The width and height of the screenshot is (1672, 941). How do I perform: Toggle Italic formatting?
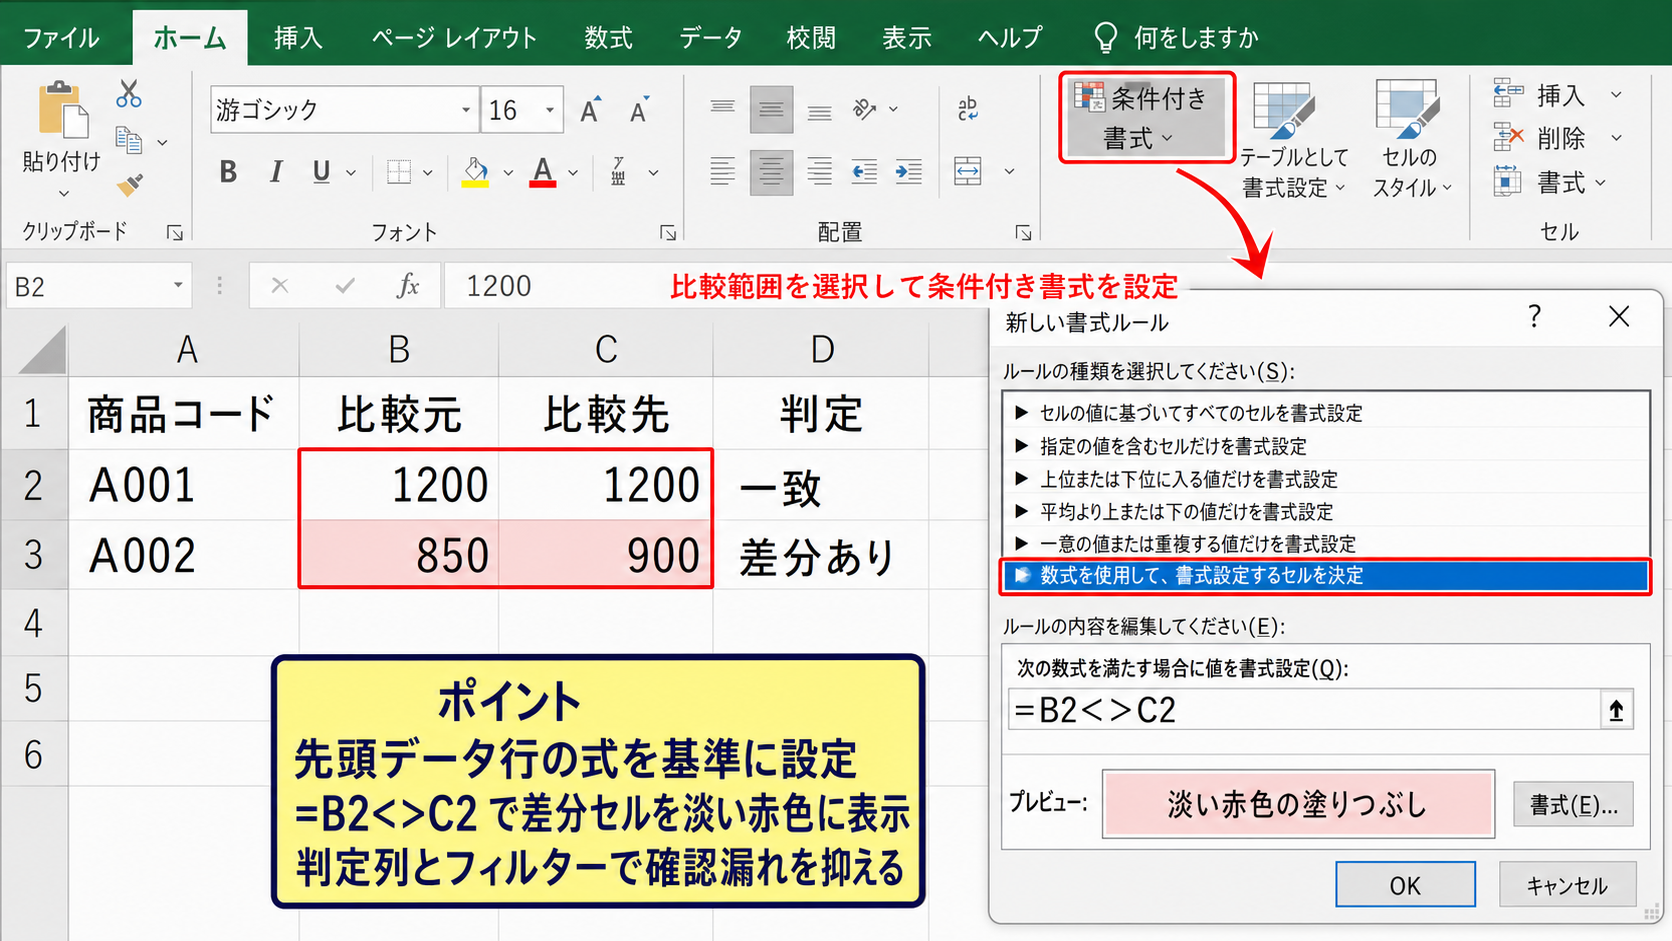tap(275, 172)
